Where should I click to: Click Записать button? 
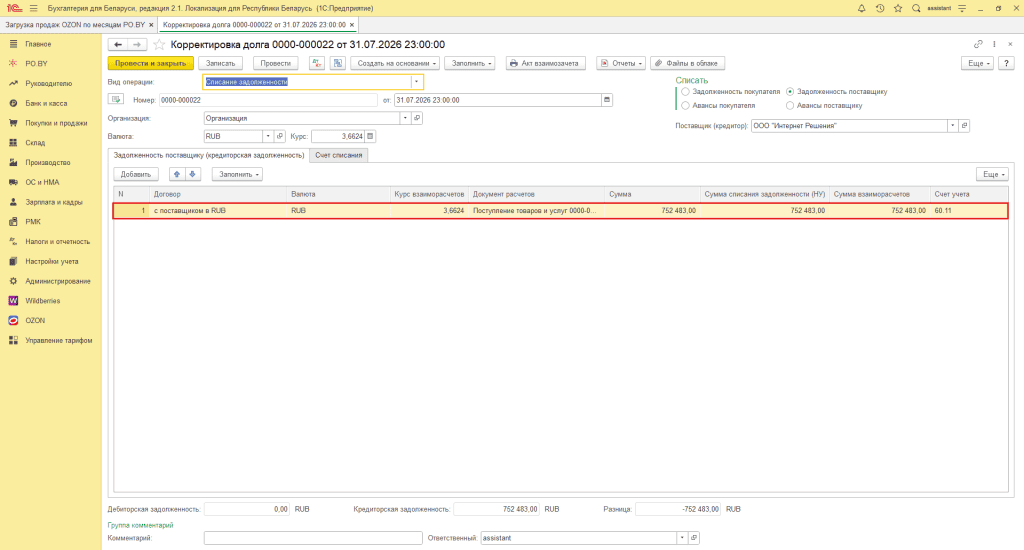pos(220,63)
